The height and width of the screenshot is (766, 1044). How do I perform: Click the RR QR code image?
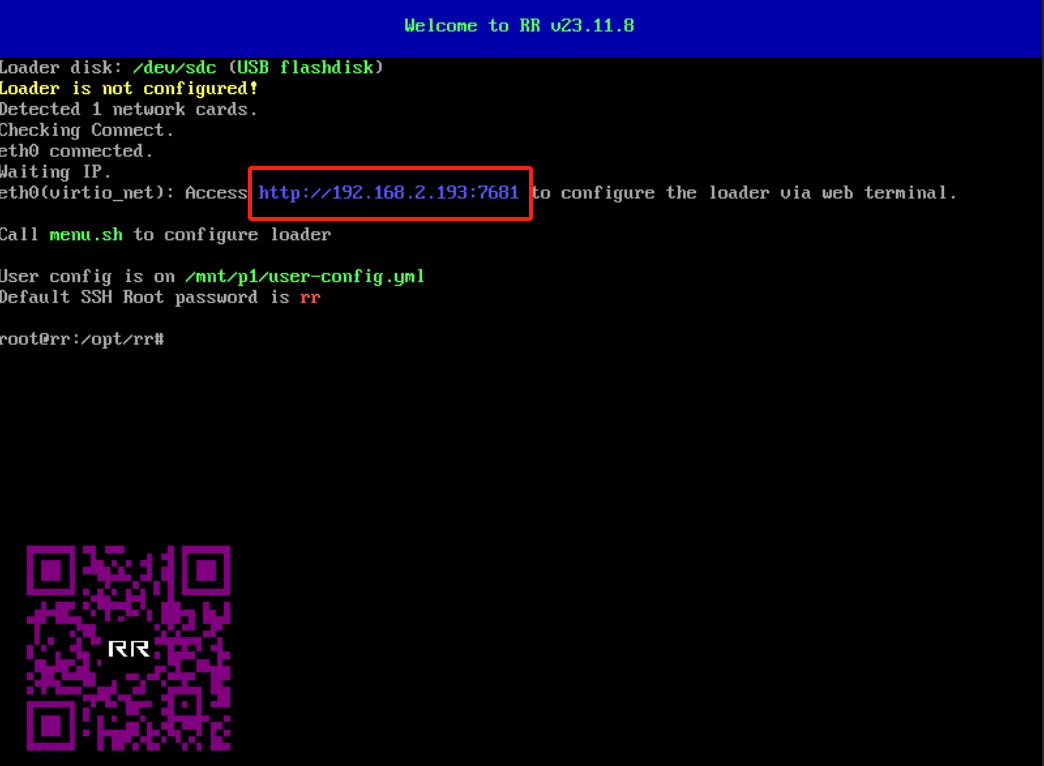pyautogui.click(x=129, y=647)
